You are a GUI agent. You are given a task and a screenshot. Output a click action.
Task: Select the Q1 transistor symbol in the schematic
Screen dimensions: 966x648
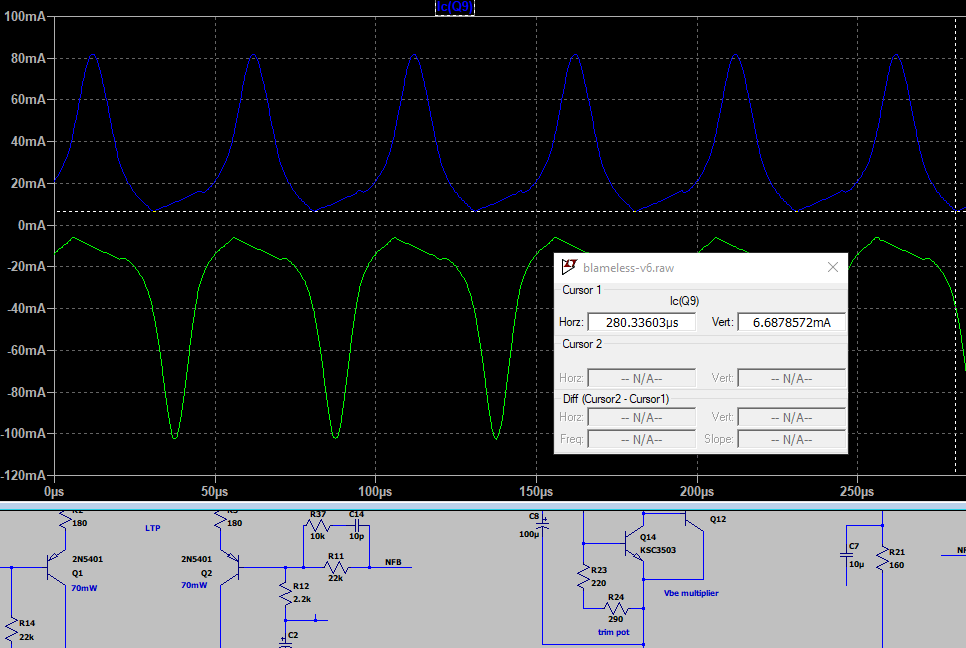point(57,567)
